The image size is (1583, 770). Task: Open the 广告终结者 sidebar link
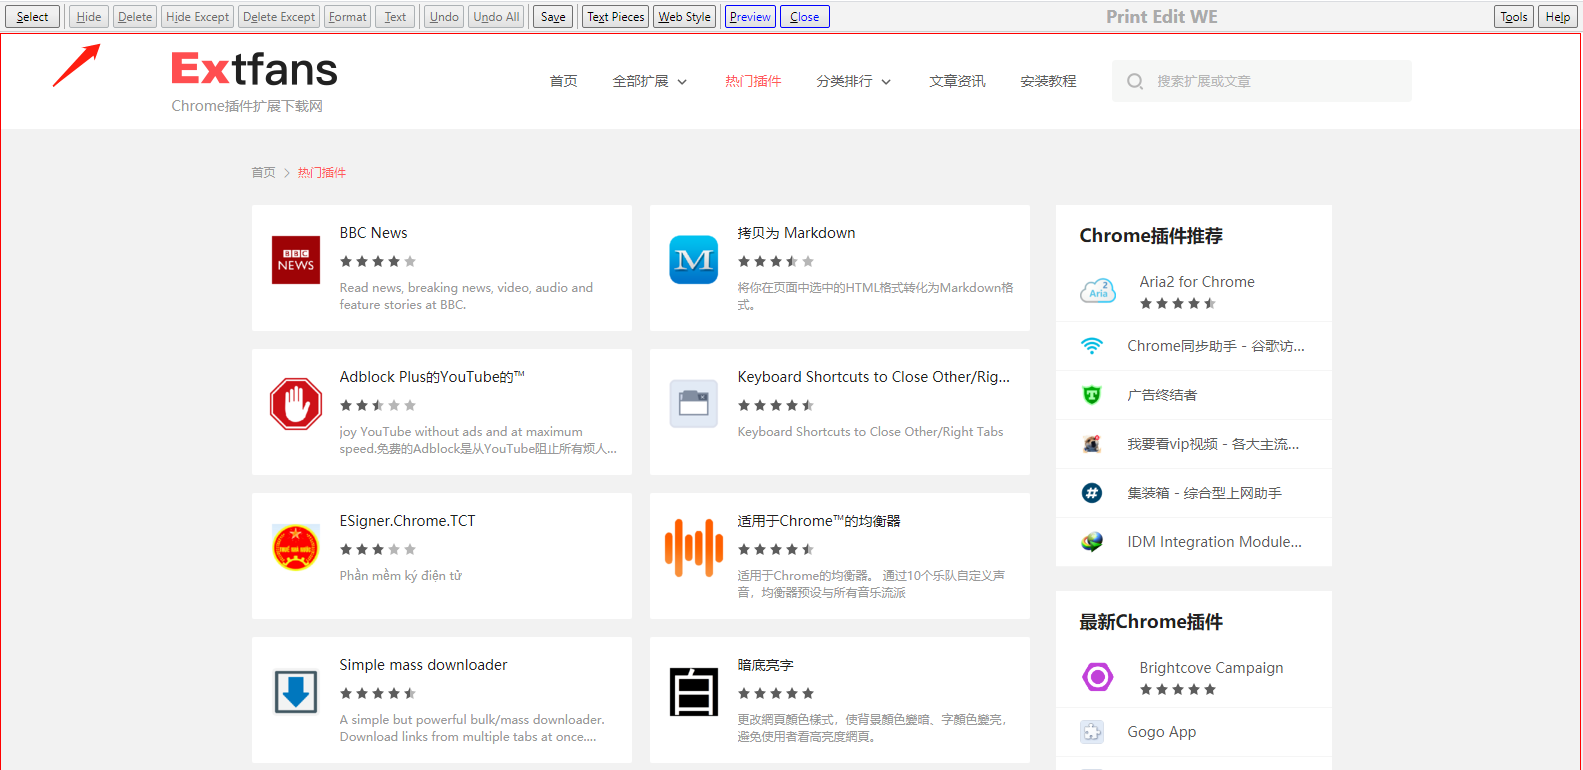point(1162,395)
